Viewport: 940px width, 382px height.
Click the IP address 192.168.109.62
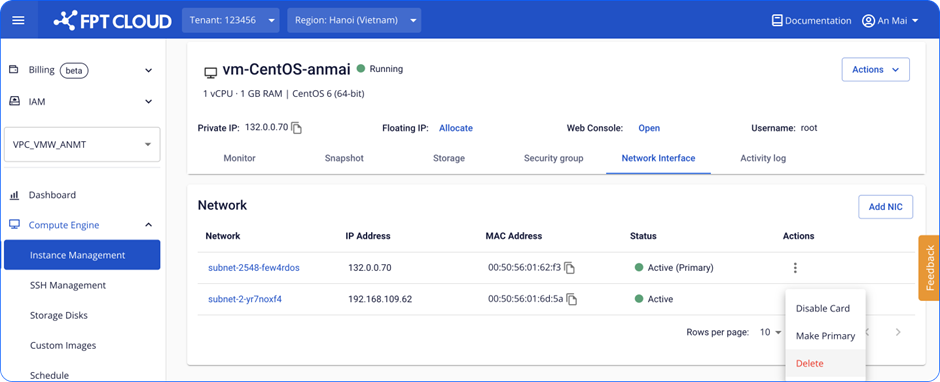(380, 299)
